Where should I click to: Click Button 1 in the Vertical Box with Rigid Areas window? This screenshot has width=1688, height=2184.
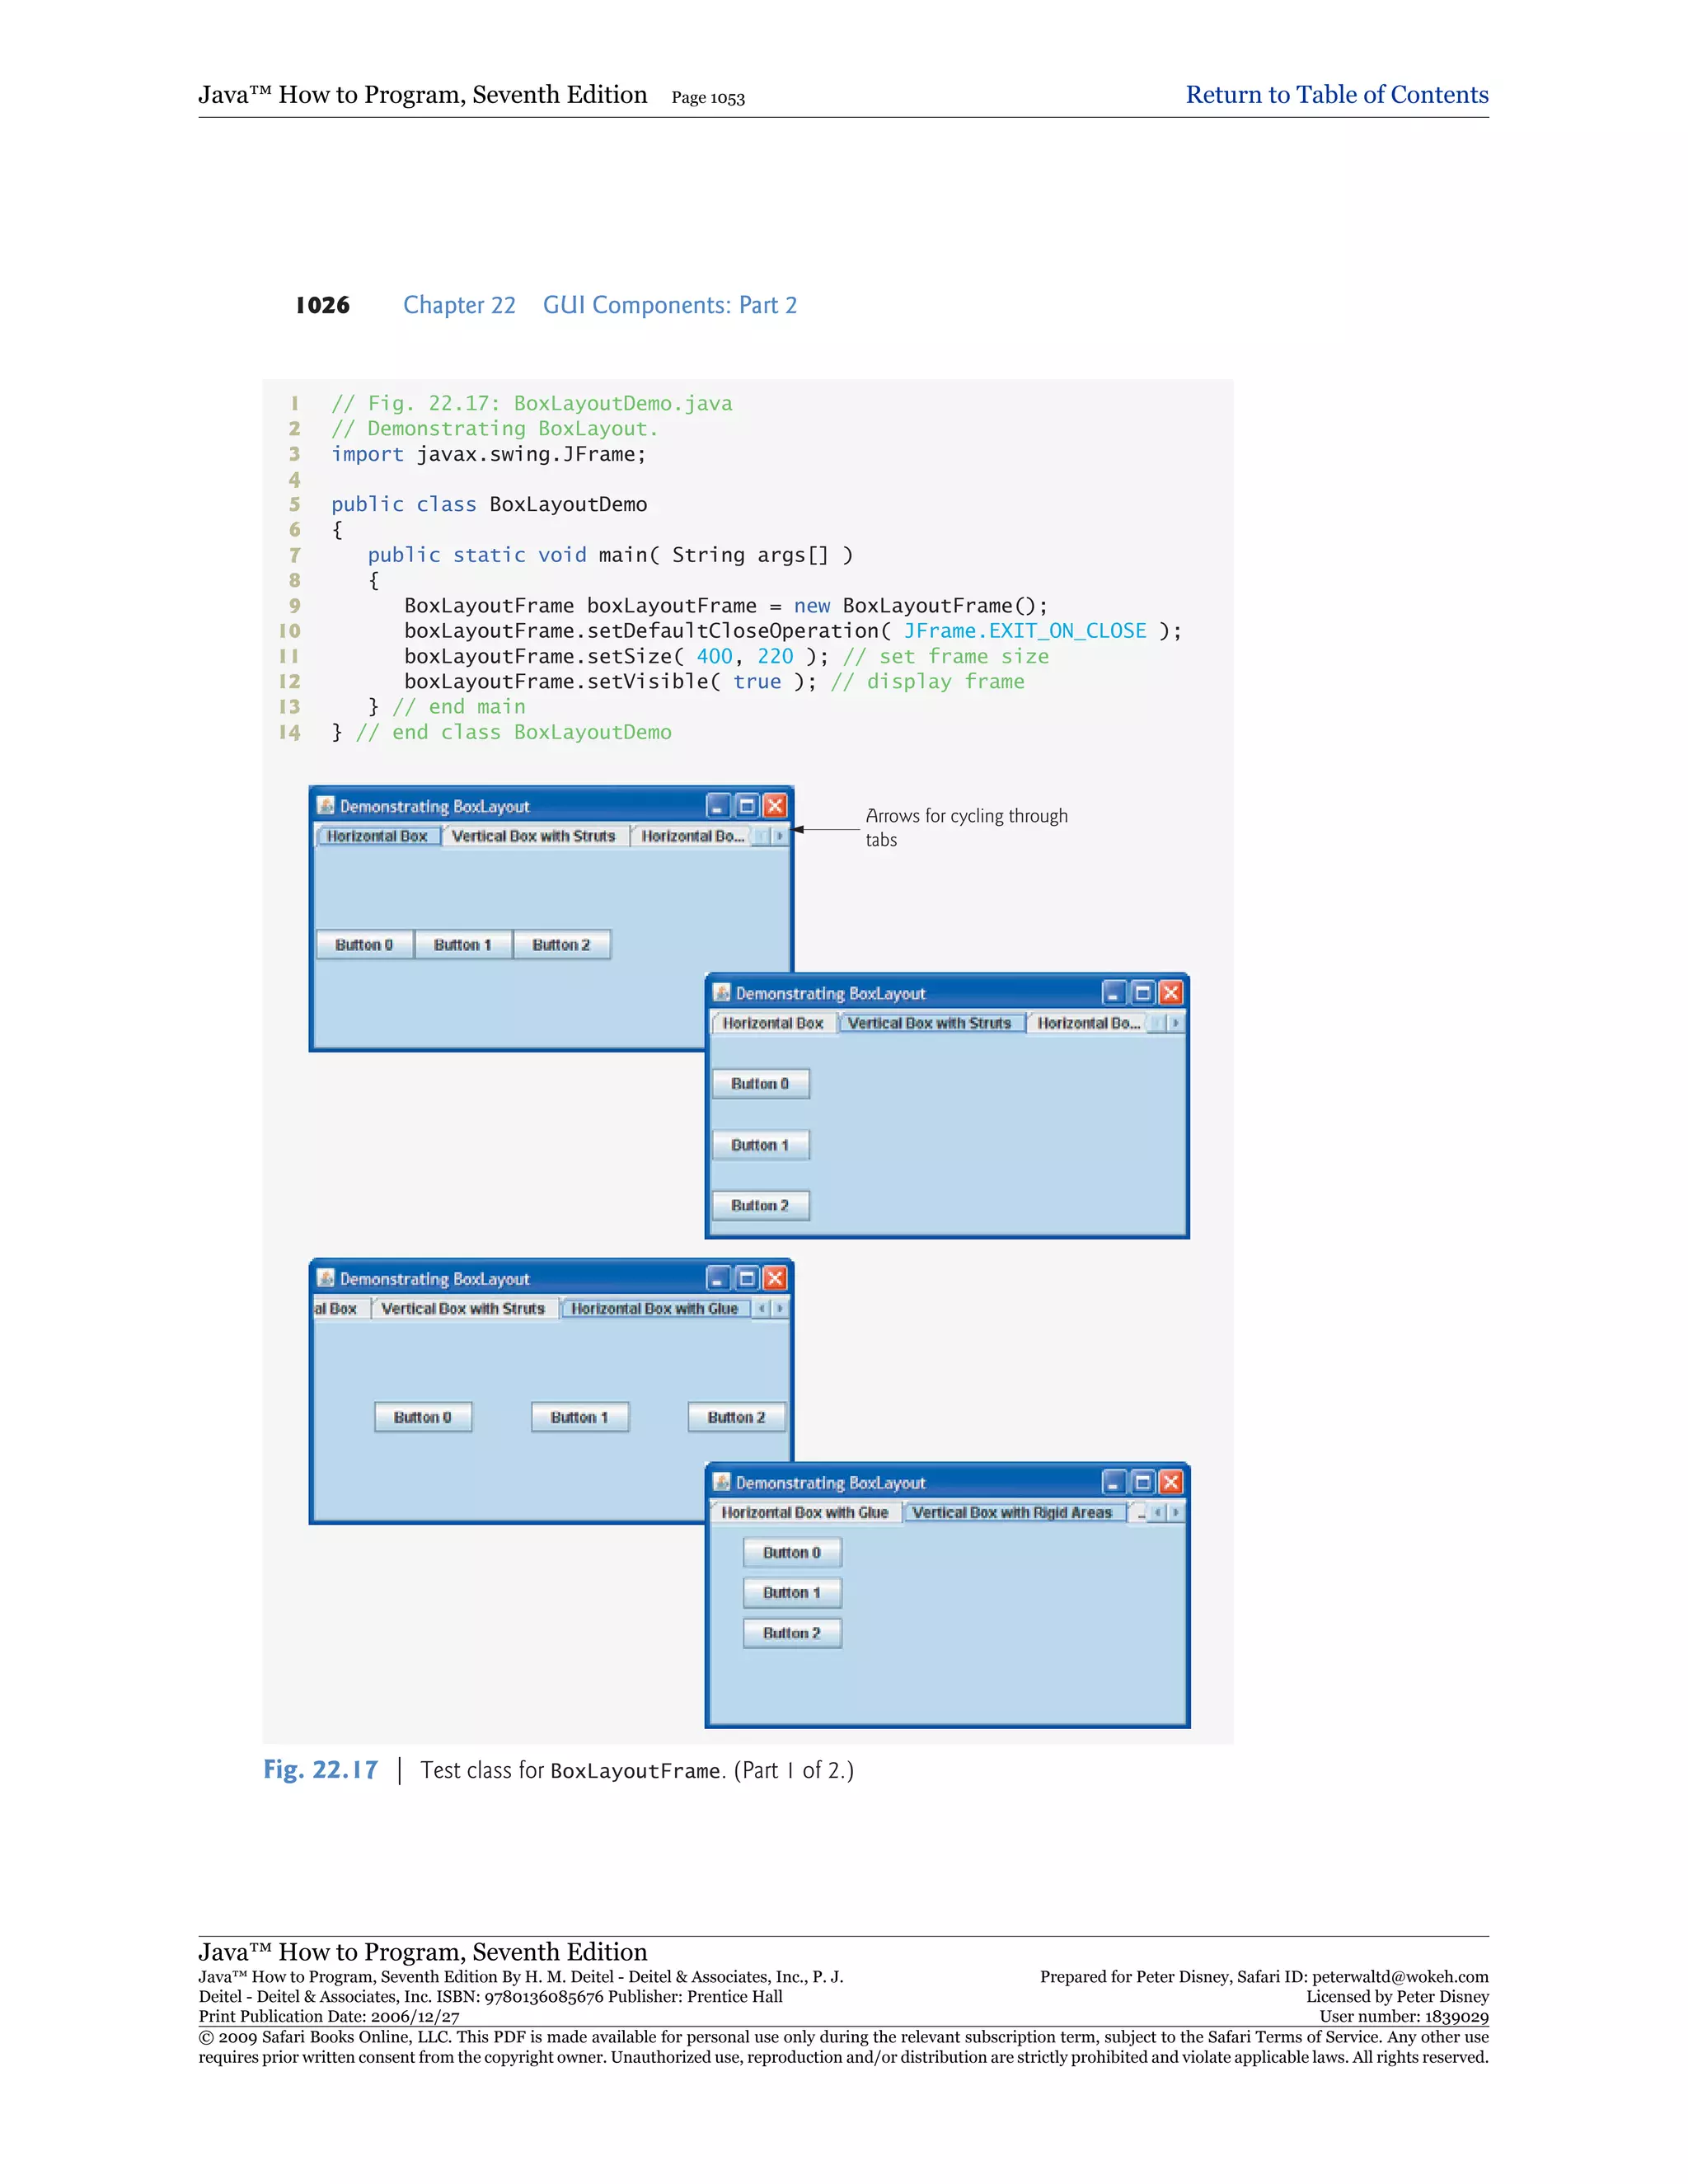791,1592
